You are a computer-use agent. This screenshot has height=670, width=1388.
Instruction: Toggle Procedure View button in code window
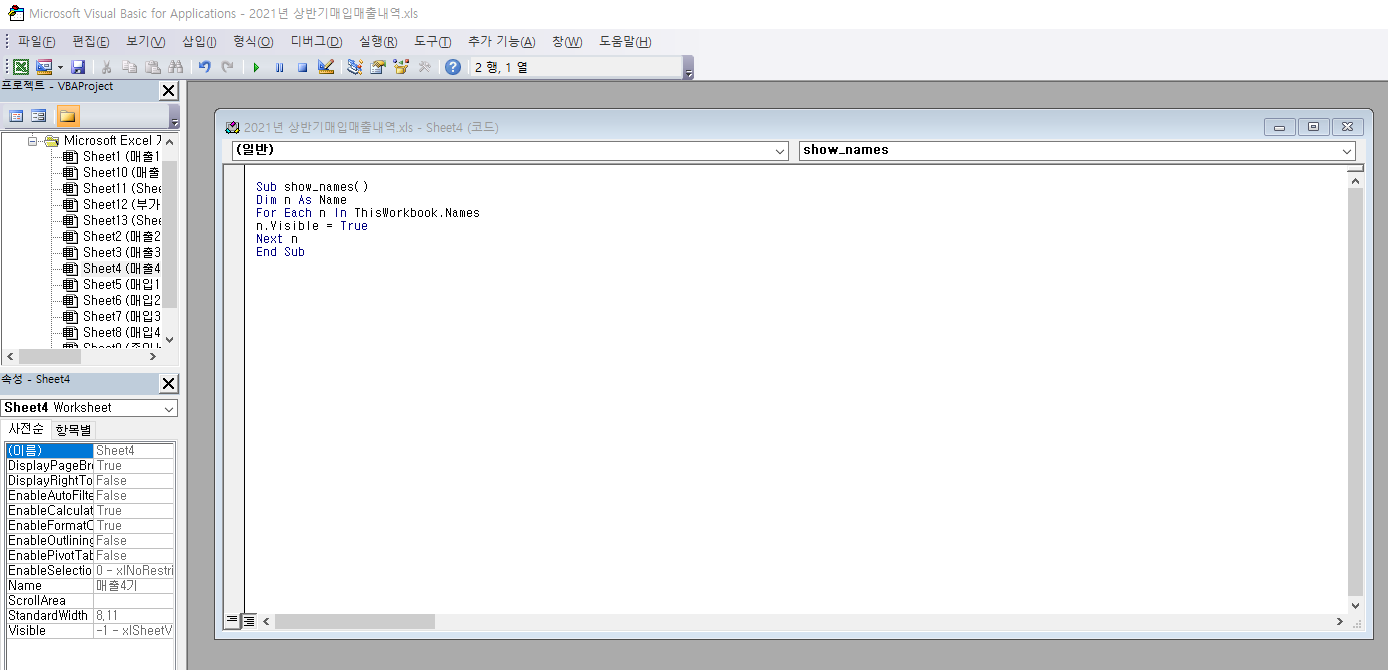(232, 621)
